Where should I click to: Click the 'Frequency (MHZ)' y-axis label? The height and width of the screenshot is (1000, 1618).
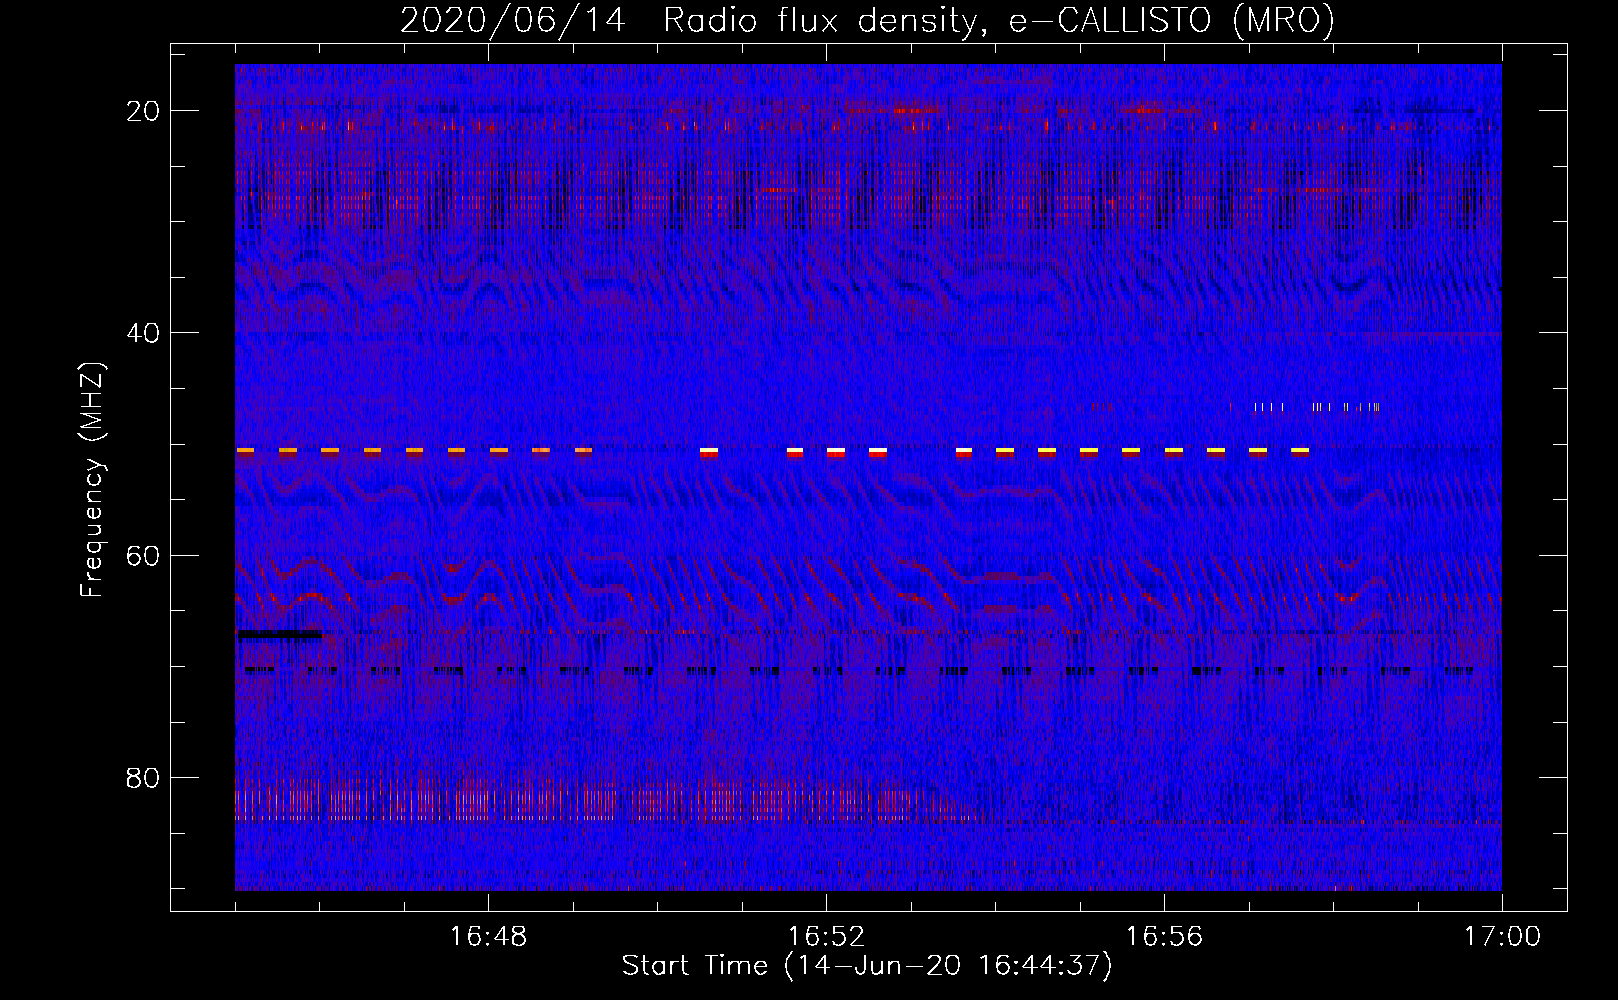[92, 481]
